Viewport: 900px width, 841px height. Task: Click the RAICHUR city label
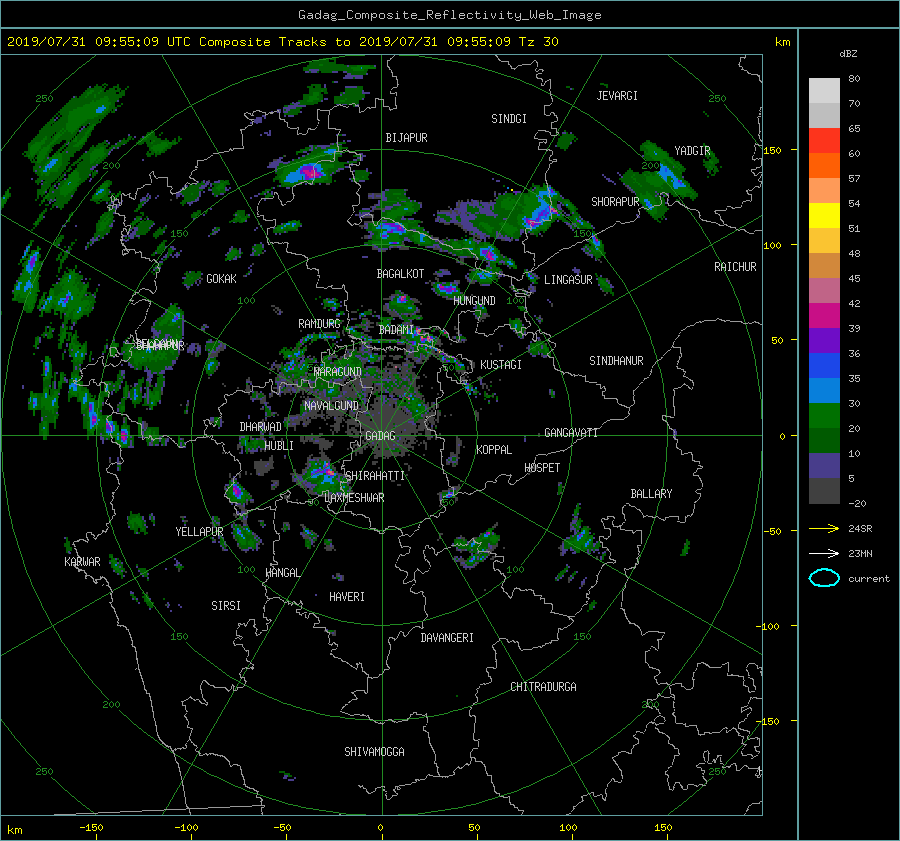(735, 267)
